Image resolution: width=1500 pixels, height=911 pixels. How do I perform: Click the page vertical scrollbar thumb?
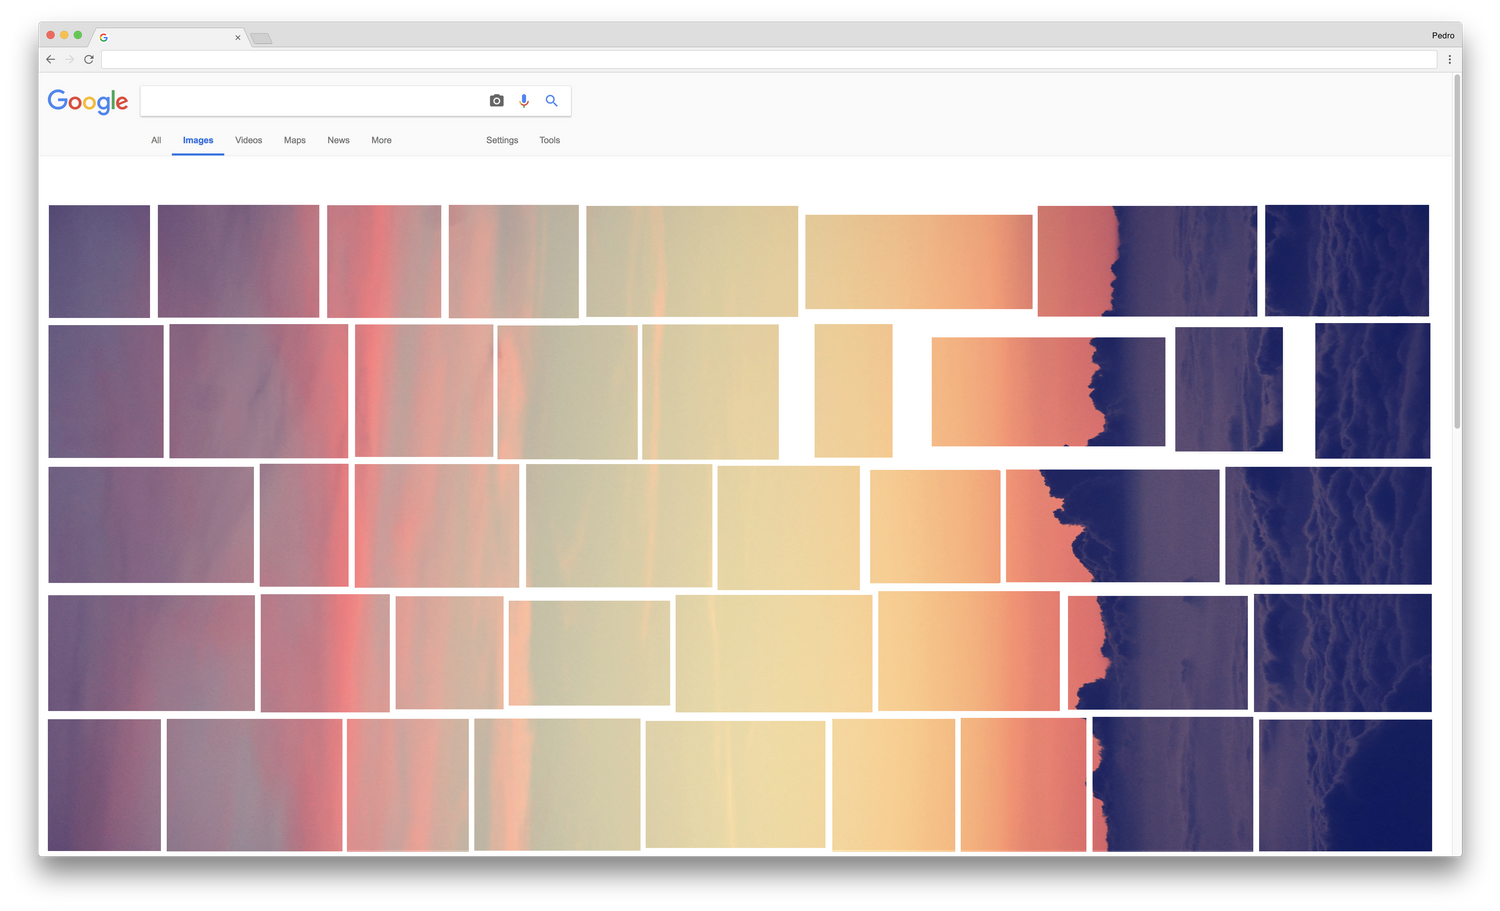1457,252
